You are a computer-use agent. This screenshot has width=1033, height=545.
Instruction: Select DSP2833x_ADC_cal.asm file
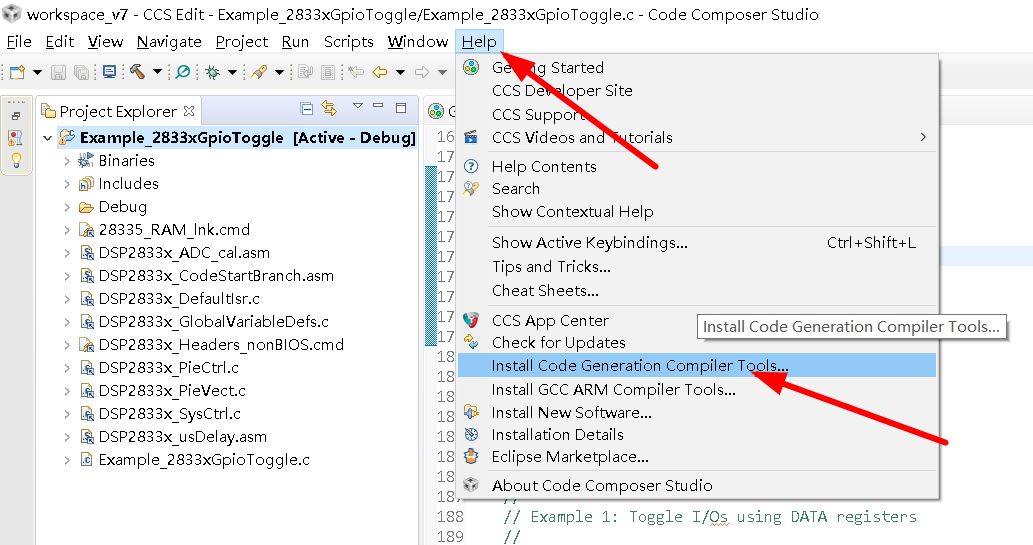[184, 252]
